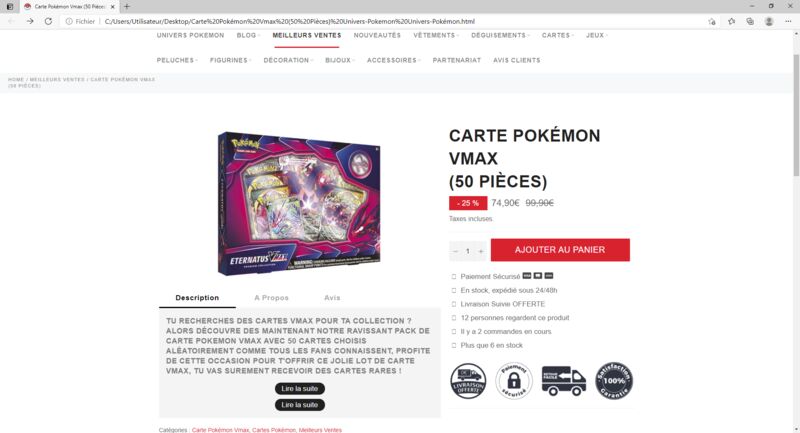This screenshot has width=800, height=433.
Task: Open browser settings ellipsis menu
Action: point(788,21)
